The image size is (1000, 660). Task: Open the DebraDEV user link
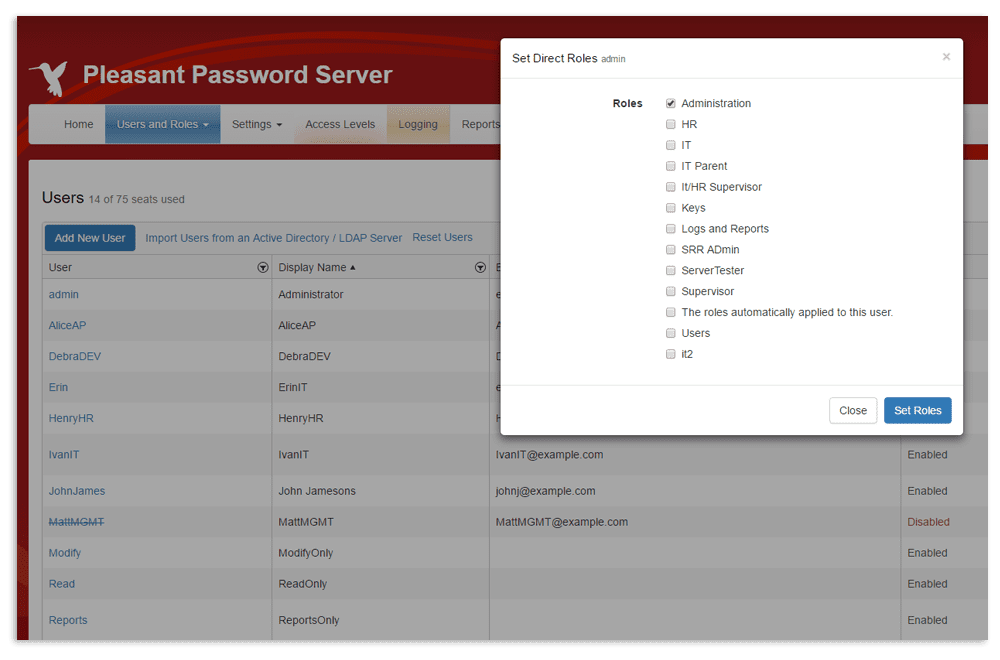coord(75,356)
